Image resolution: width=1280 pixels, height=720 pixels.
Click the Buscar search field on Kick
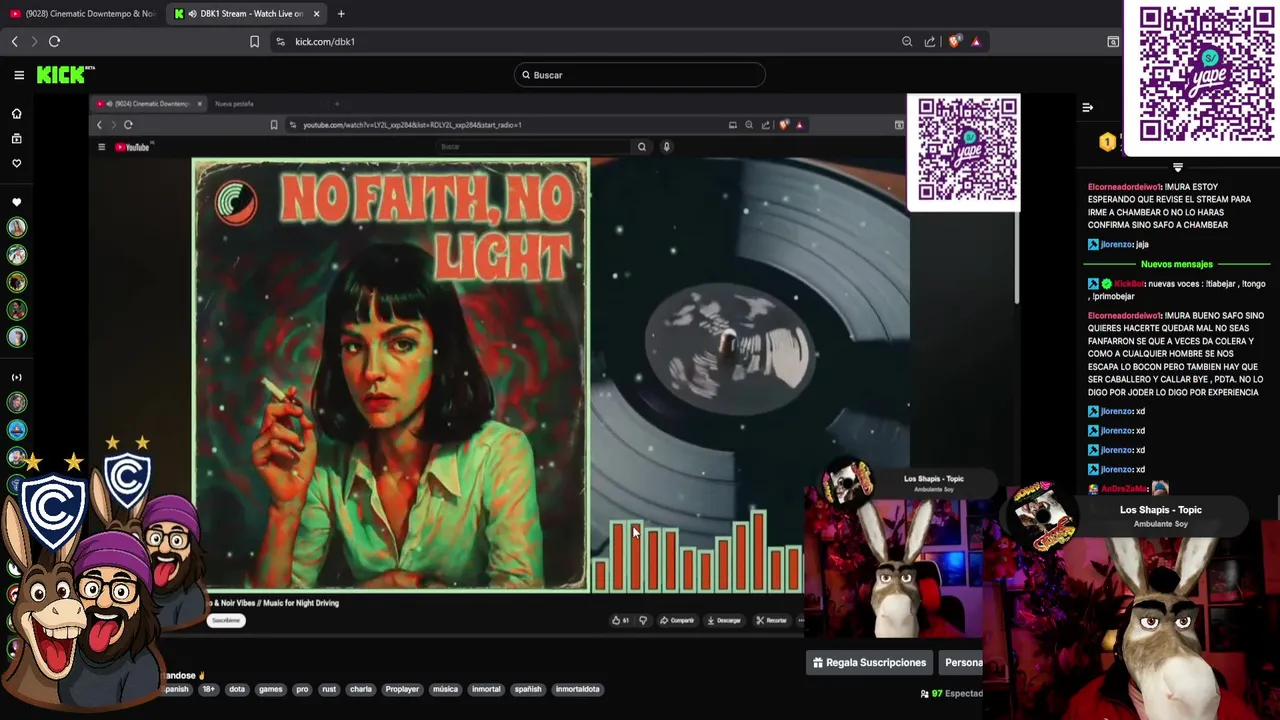(640, 75)
